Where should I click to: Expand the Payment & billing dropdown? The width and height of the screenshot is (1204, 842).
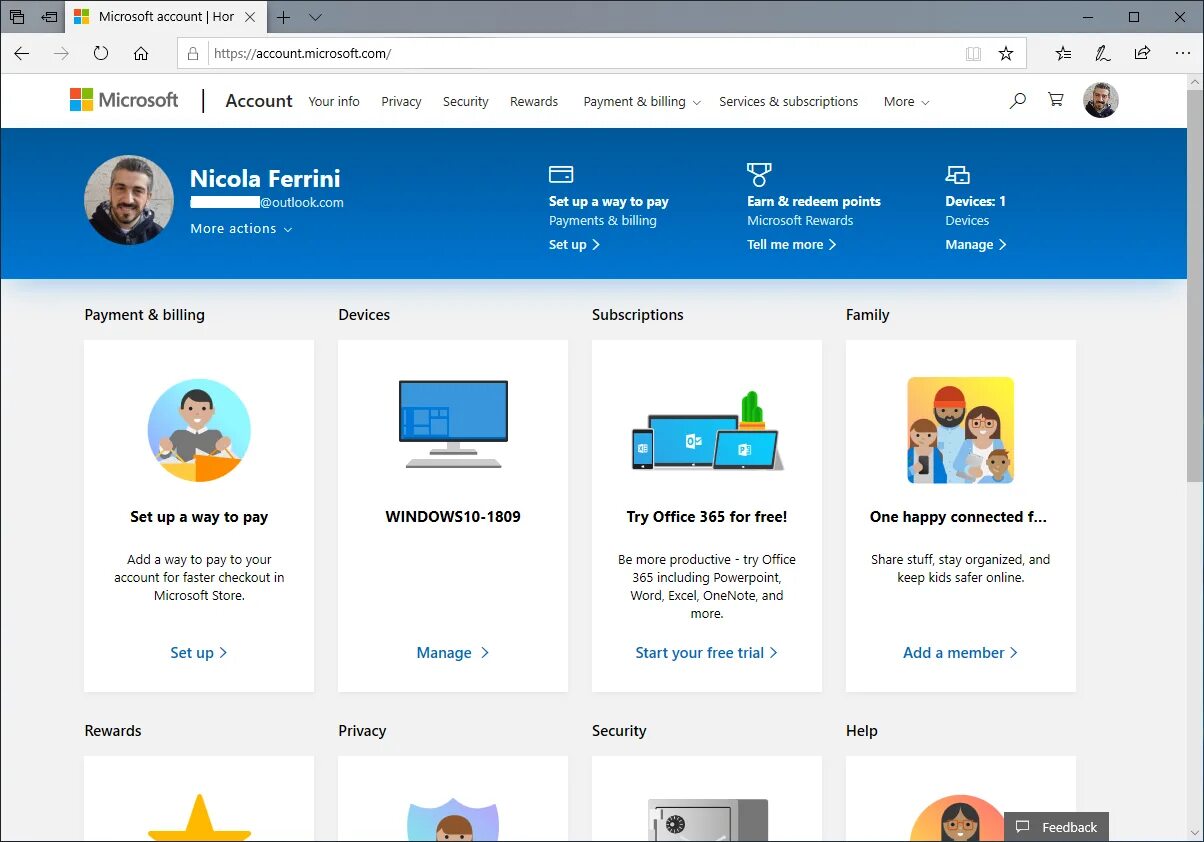click(x=642, y=101)
